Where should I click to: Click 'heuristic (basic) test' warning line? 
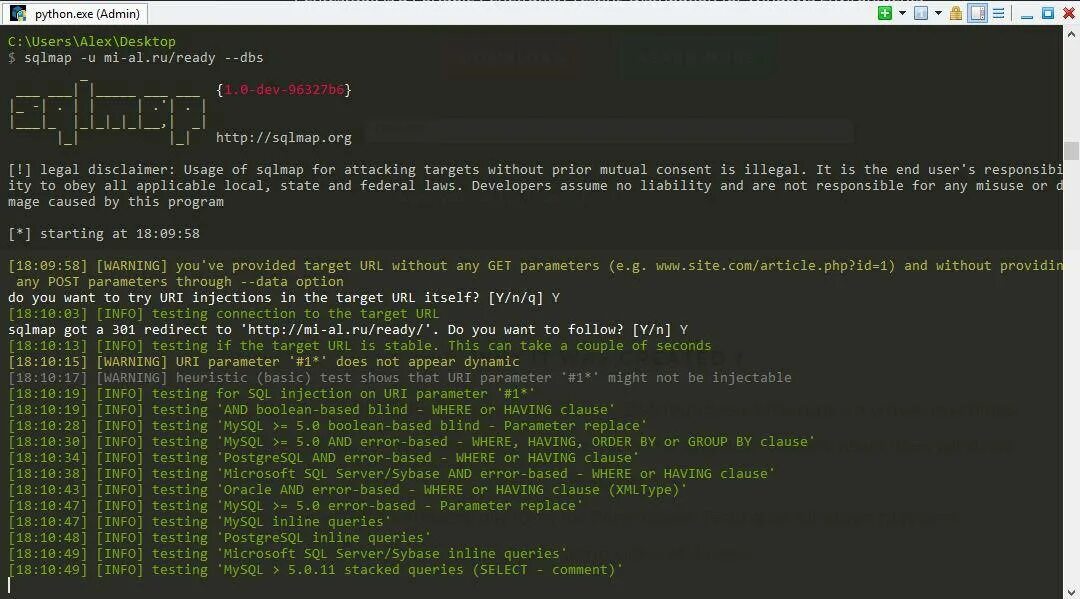(x=399, y=378)
